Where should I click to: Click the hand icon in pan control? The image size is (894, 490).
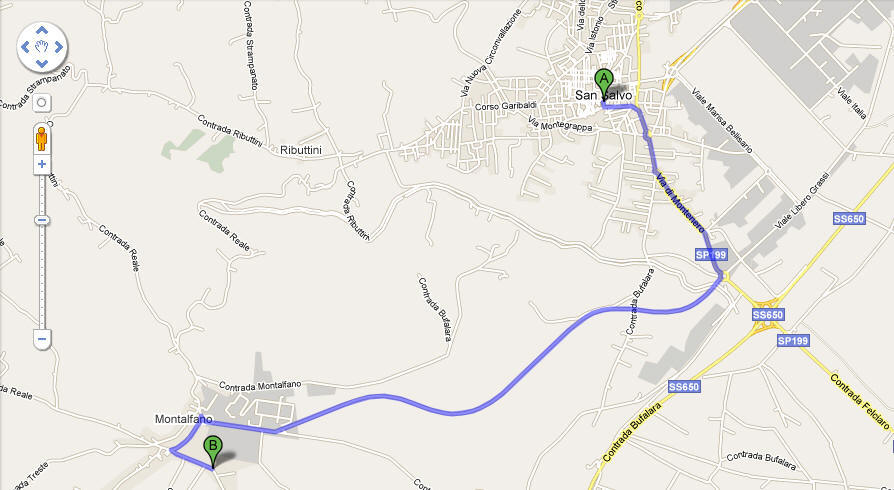click(x=42, y=47)
